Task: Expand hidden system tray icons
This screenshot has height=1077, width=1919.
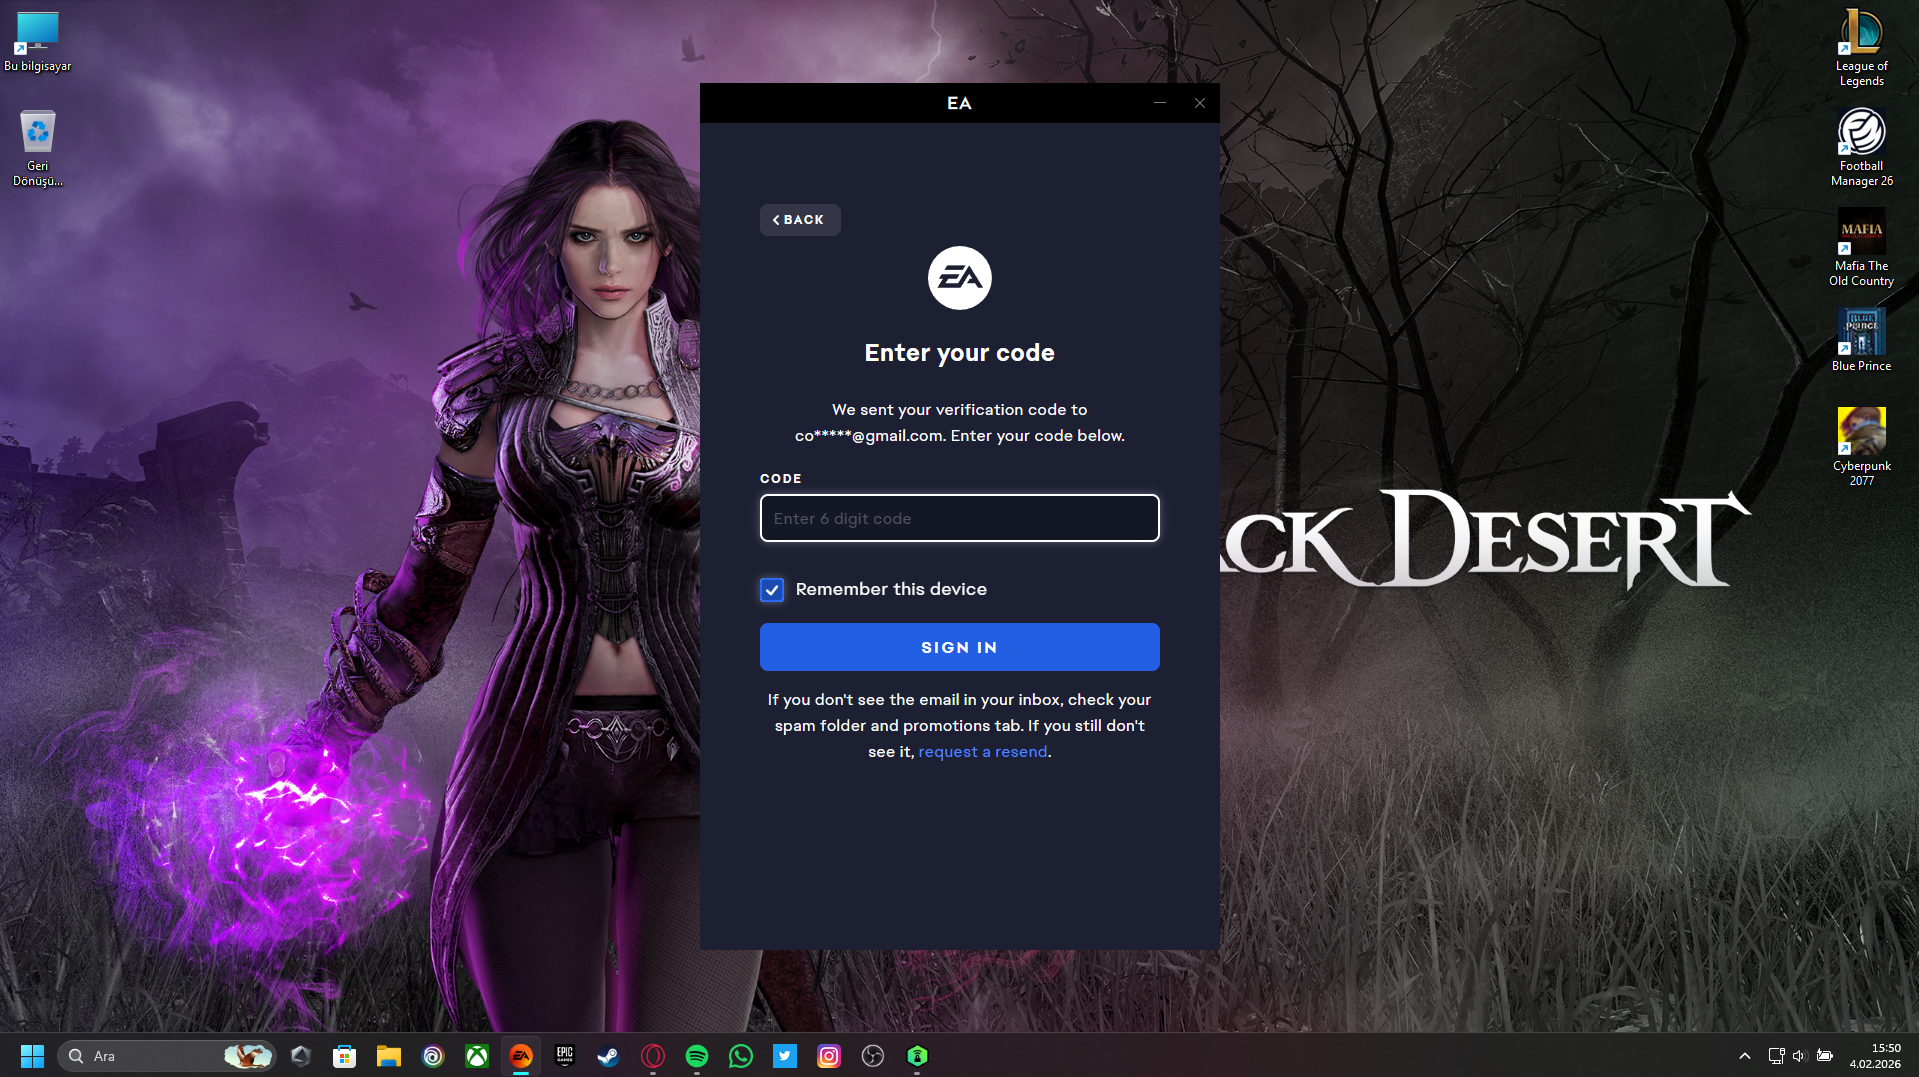Action: [1745, 1056]
